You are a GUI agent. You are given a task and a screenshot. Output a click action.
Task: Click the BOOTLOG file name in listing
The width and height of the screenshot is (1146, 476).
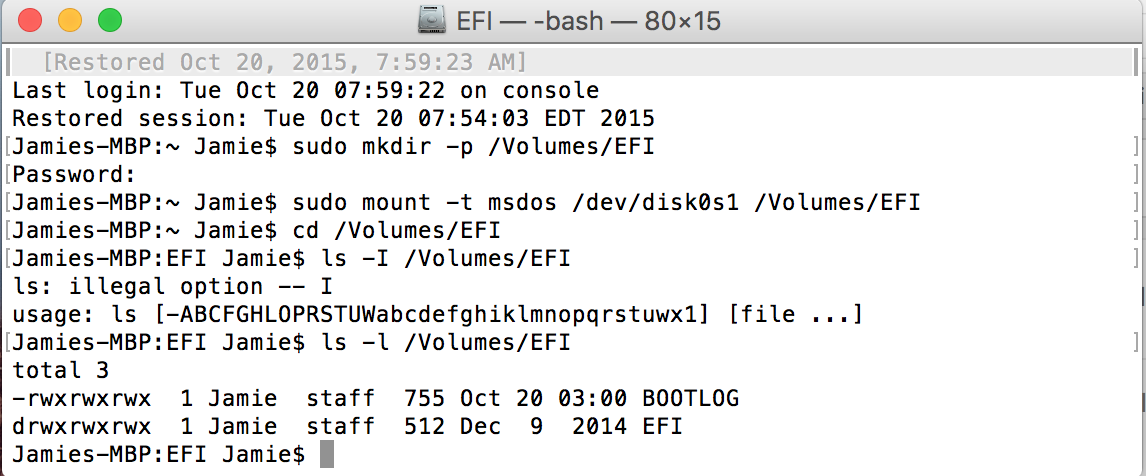tap(691, 398)
